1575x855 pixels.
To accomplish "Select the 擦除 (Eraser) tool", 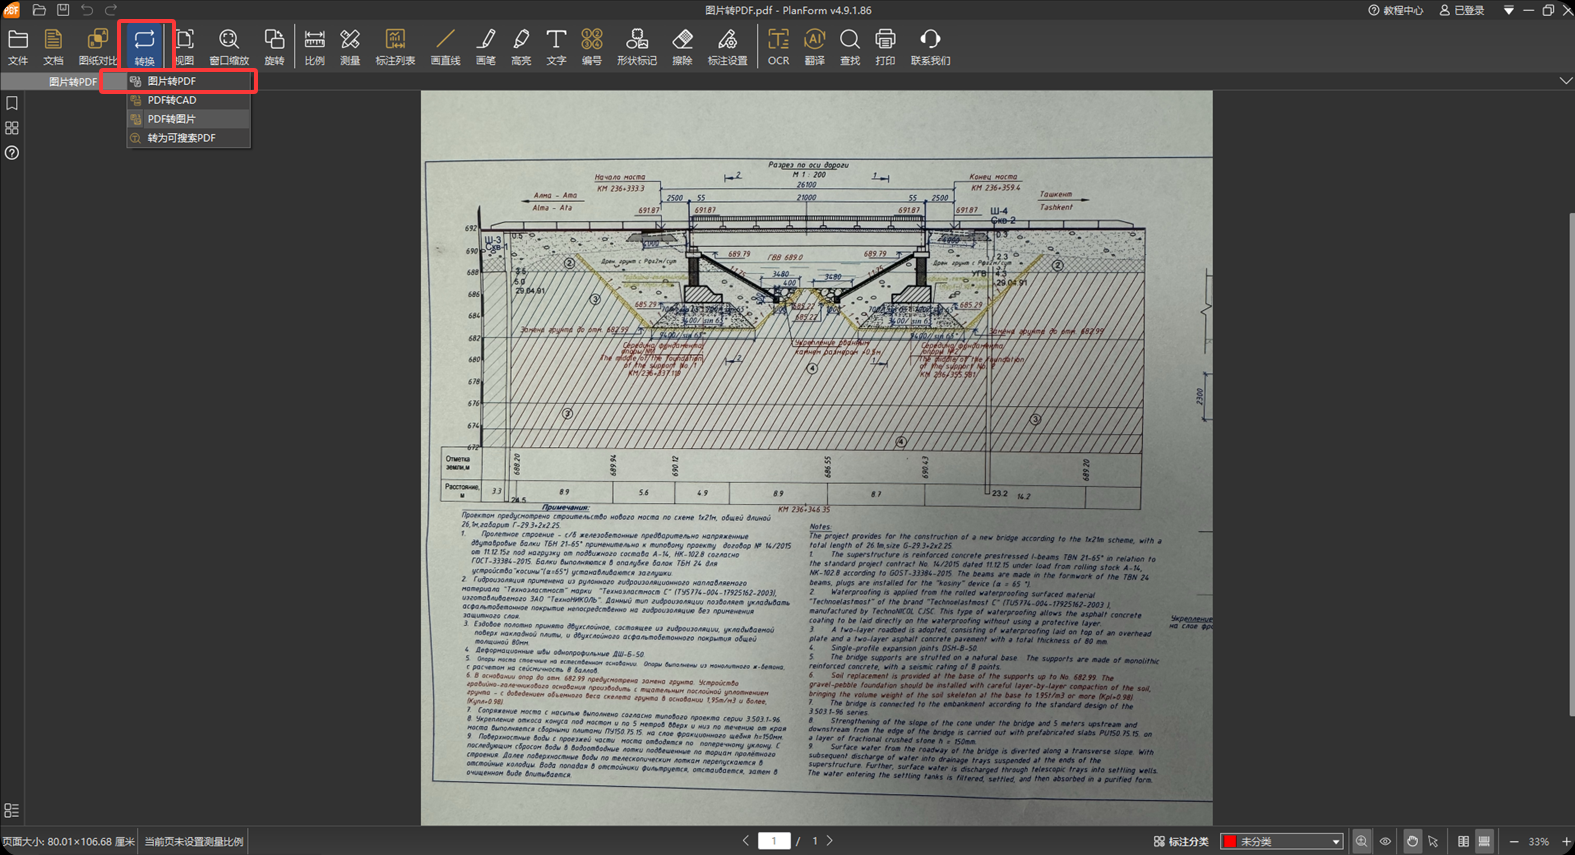I will click(682, 46).
